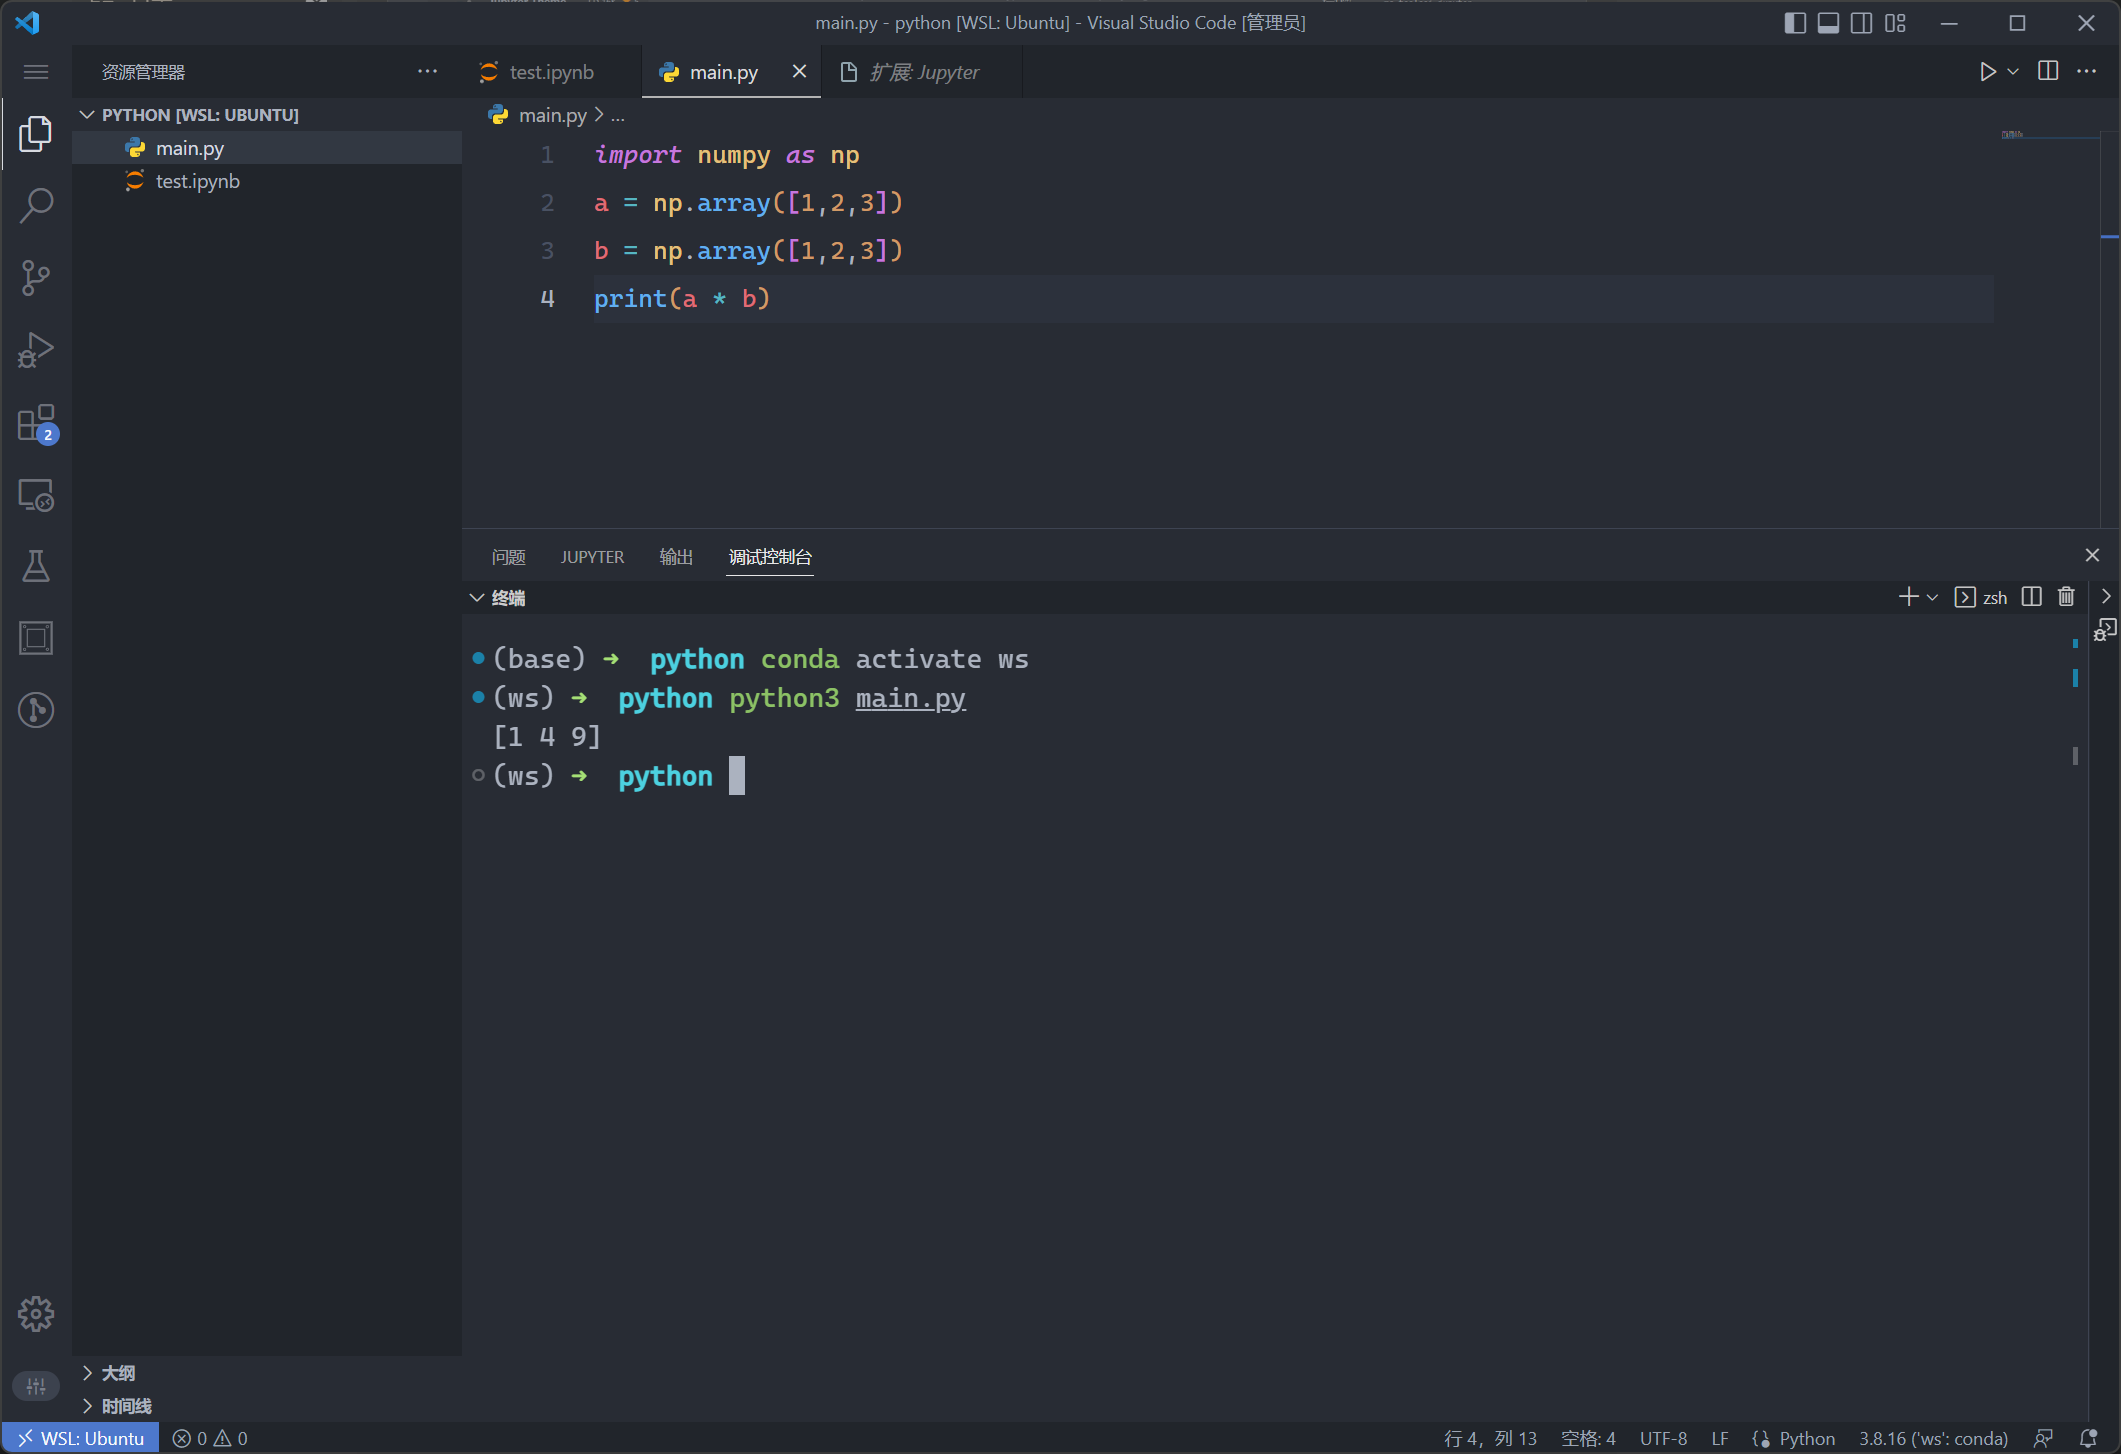Open the Extensions view with badge

pos(36,424)
